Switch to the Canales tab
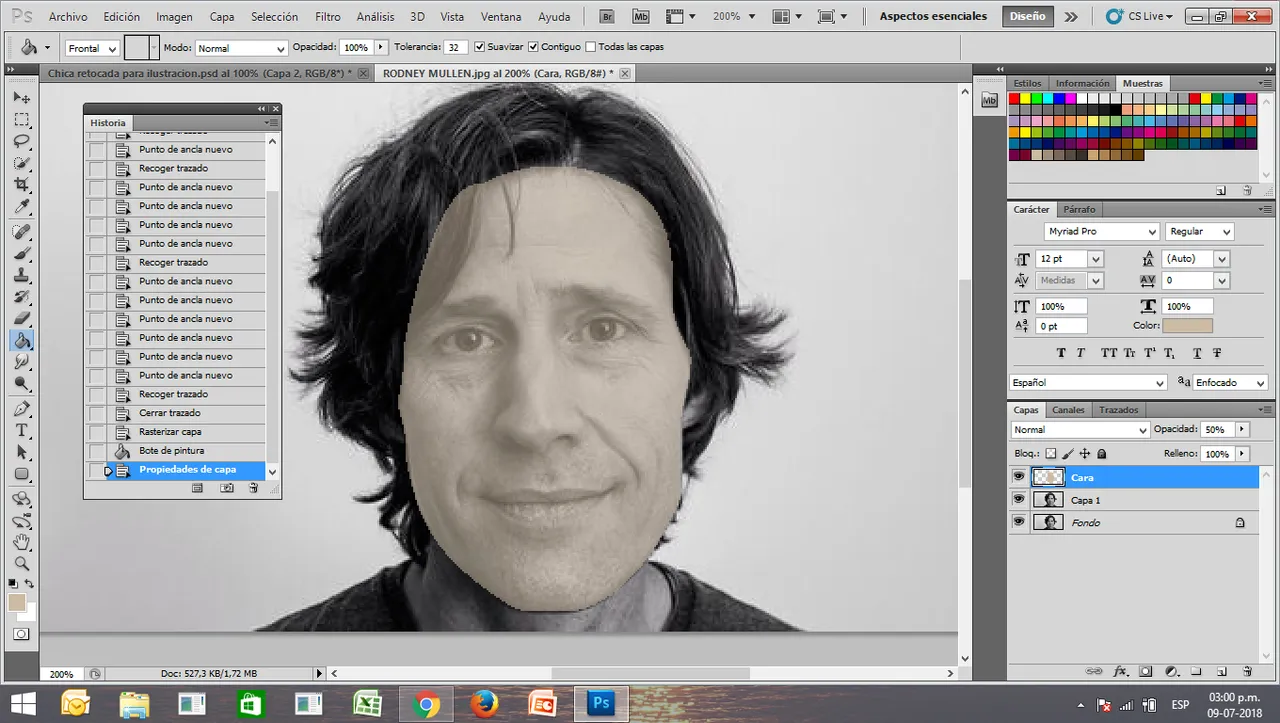This screenshot has height=723, width=1280. point(1068,410)
